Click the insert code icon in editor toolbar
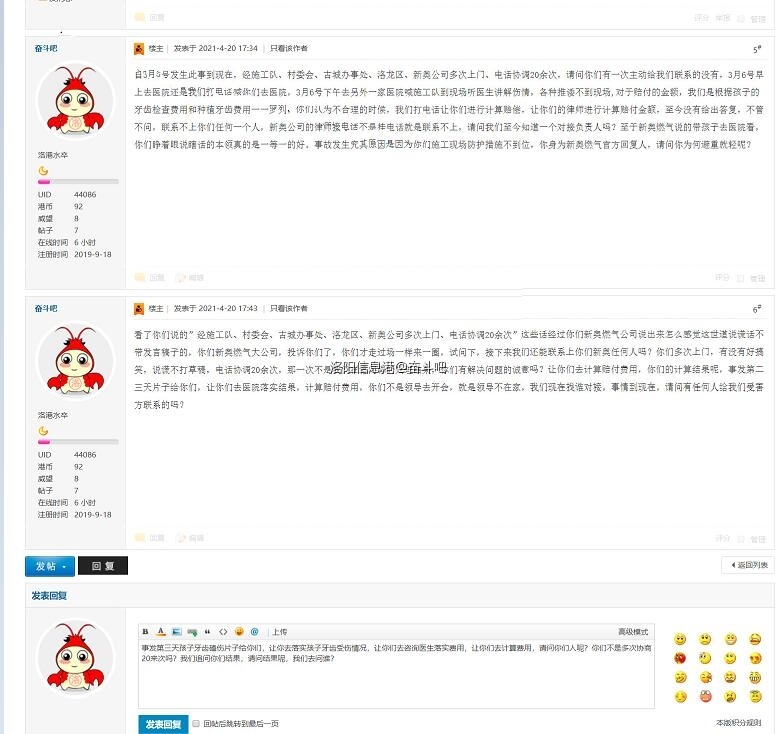The width and height of the screenshot is (776, 734). (x=223, y=632)
